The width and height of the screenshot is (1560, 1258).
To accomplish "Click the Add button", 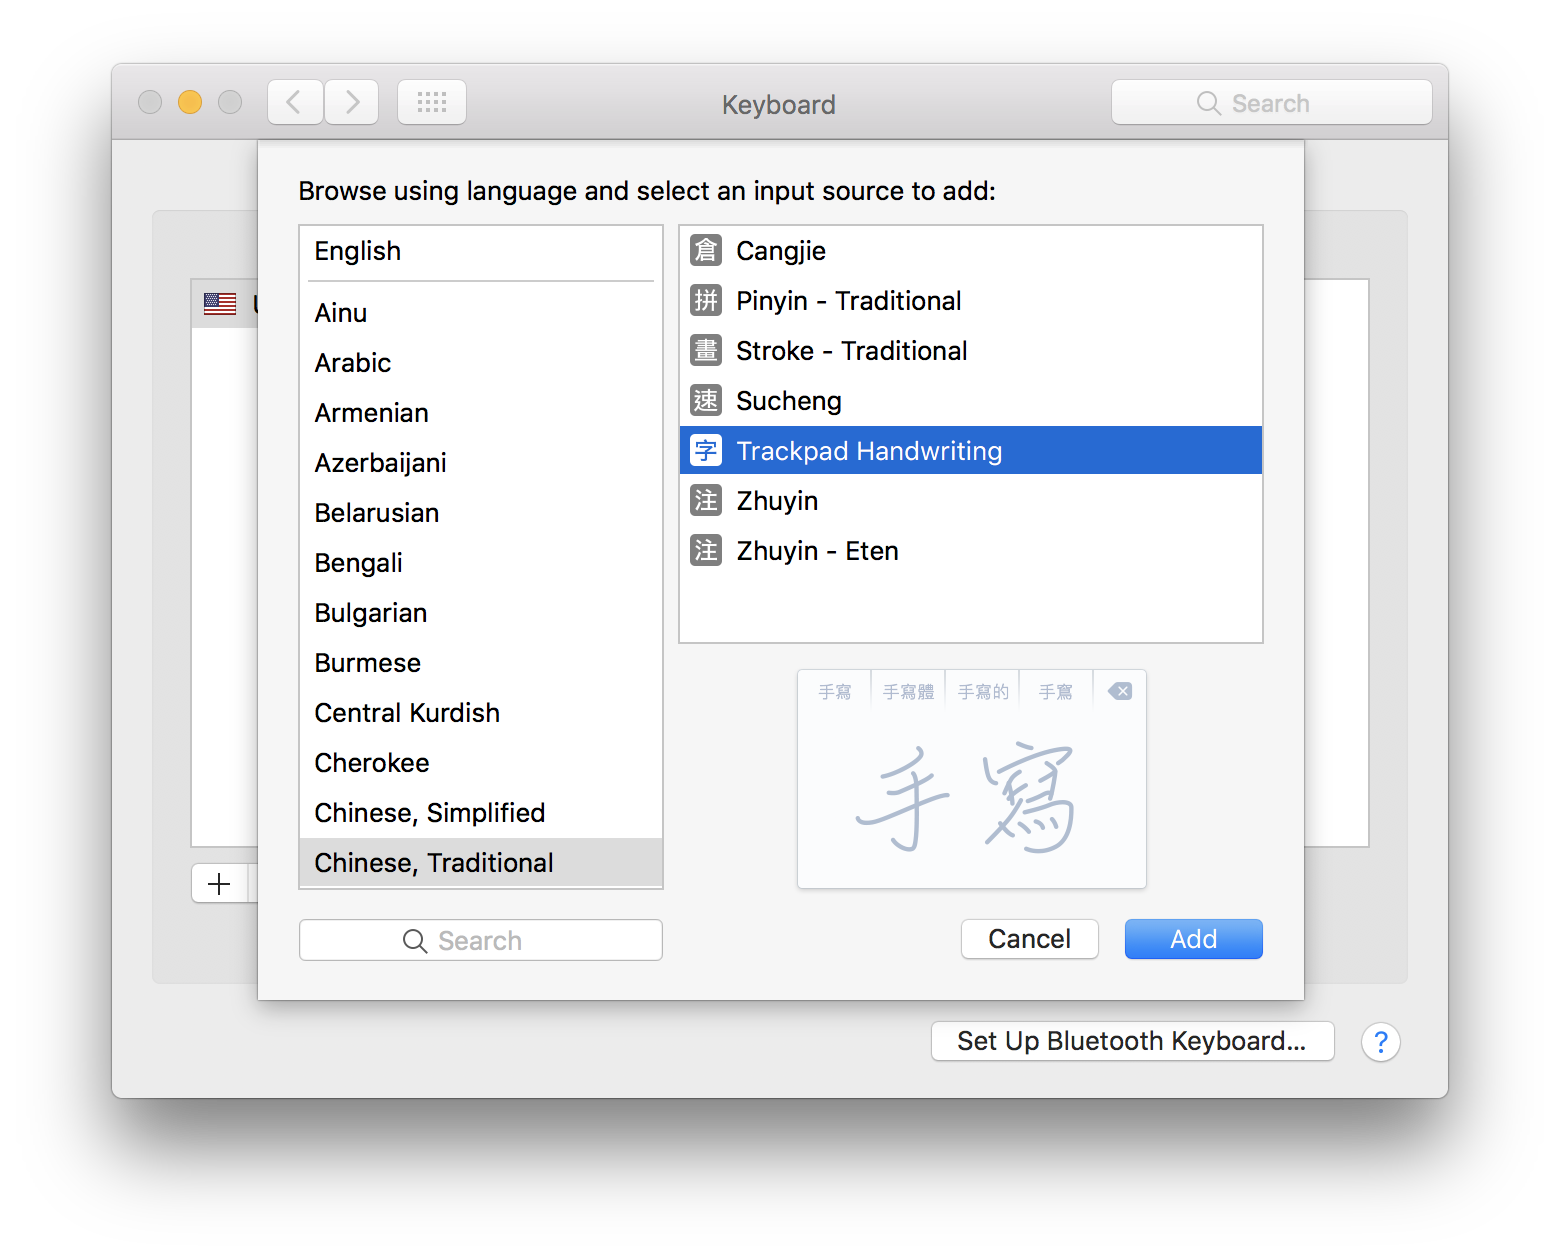I will click(1193, 938).
